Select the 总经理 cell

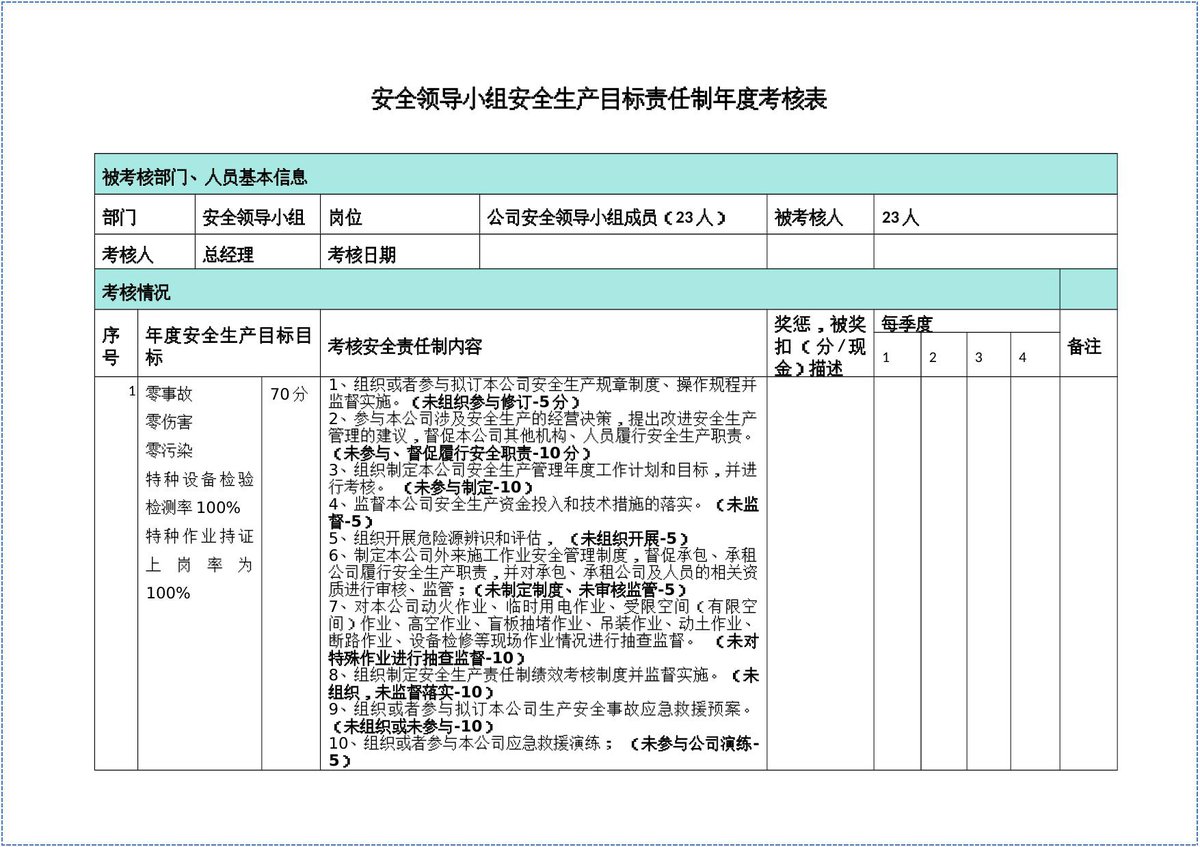(x=257, y=253)
